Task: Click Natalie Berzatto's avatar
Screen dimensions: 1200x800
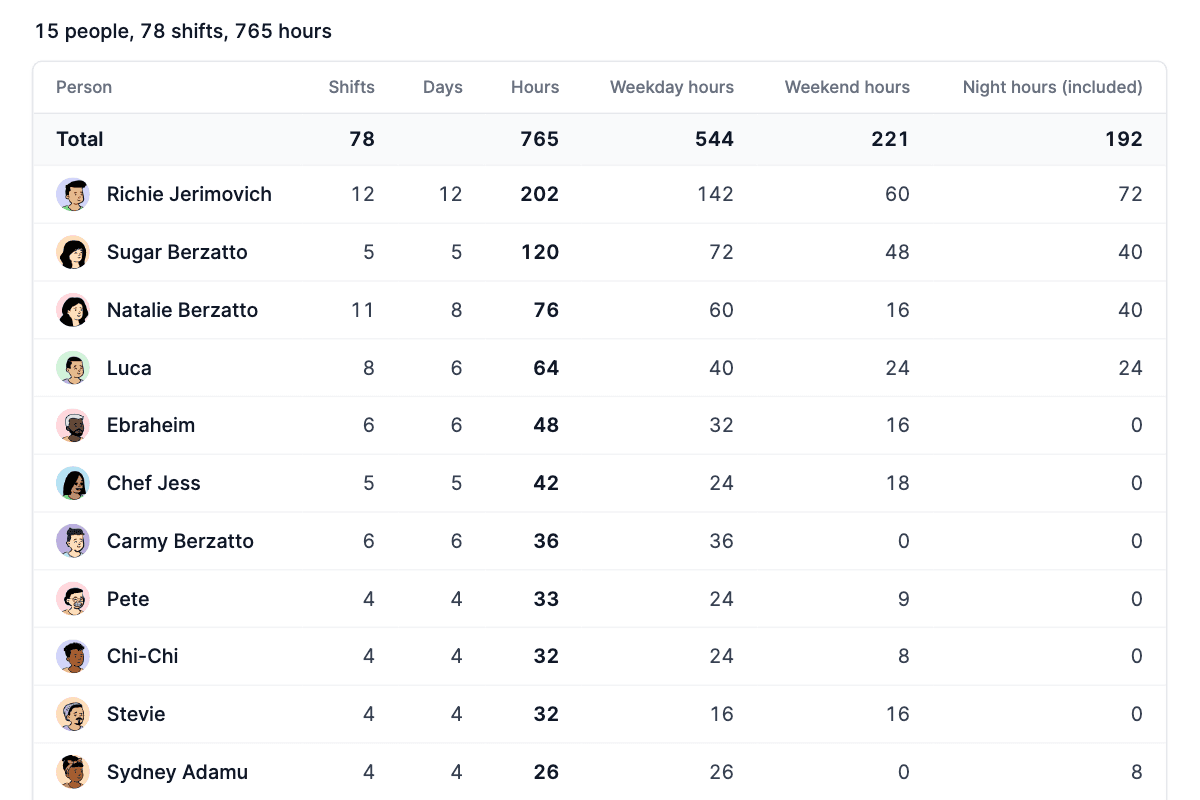Action: click(73, 310)
